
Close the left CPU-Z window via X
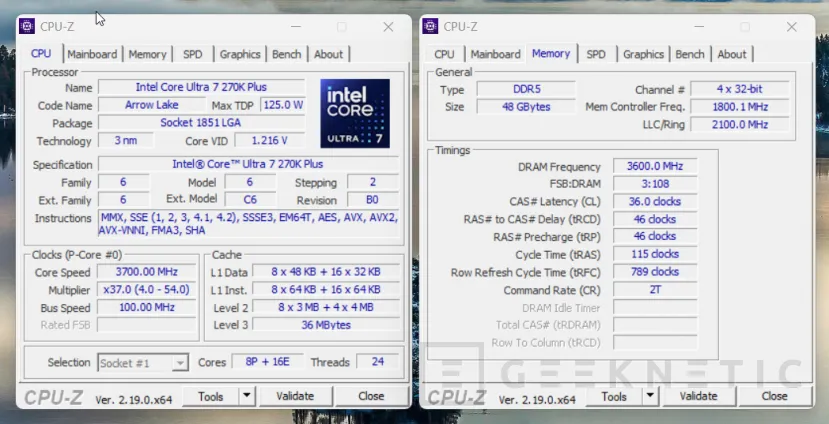click(x=388, y=26)
